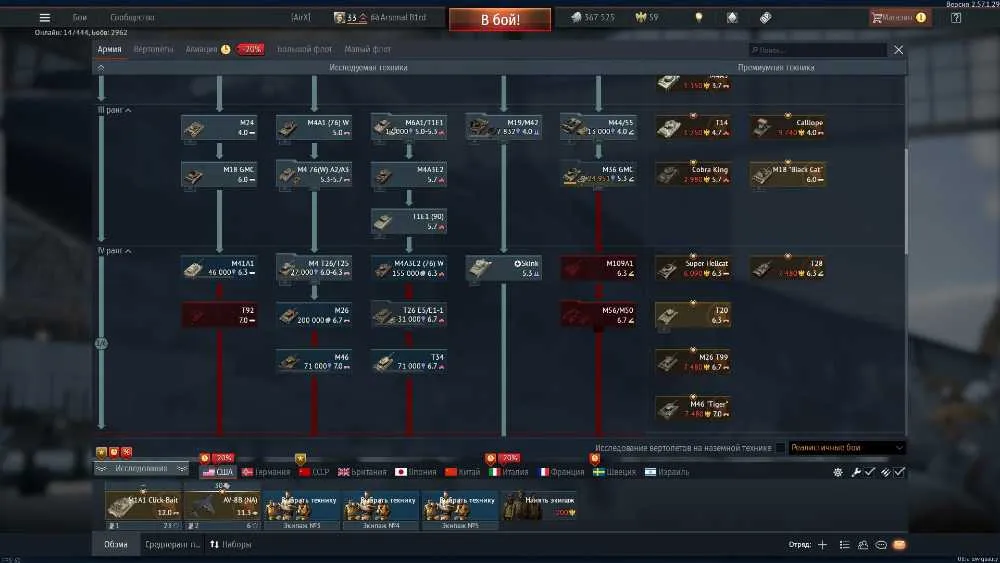Select the Skink vehicle card
1000x563 pixels.
click(504, 268)
